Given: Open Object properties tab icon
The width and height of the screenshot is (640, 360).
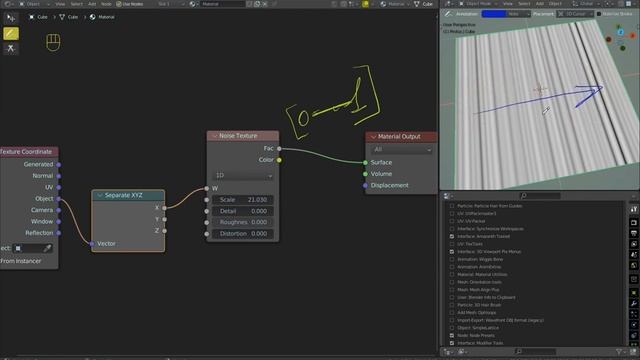Looking at the screenshot, I should coord(633,293).
